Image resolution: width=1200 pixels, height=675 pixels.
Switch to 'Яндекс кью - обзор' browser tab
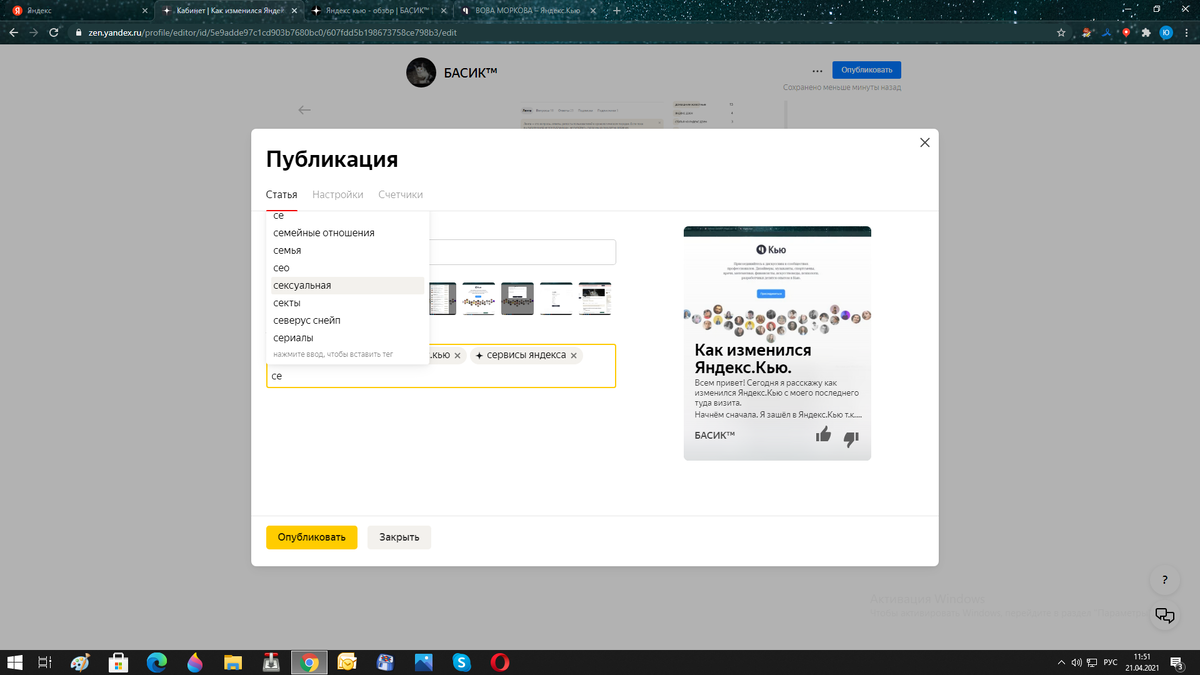point(379,10)
